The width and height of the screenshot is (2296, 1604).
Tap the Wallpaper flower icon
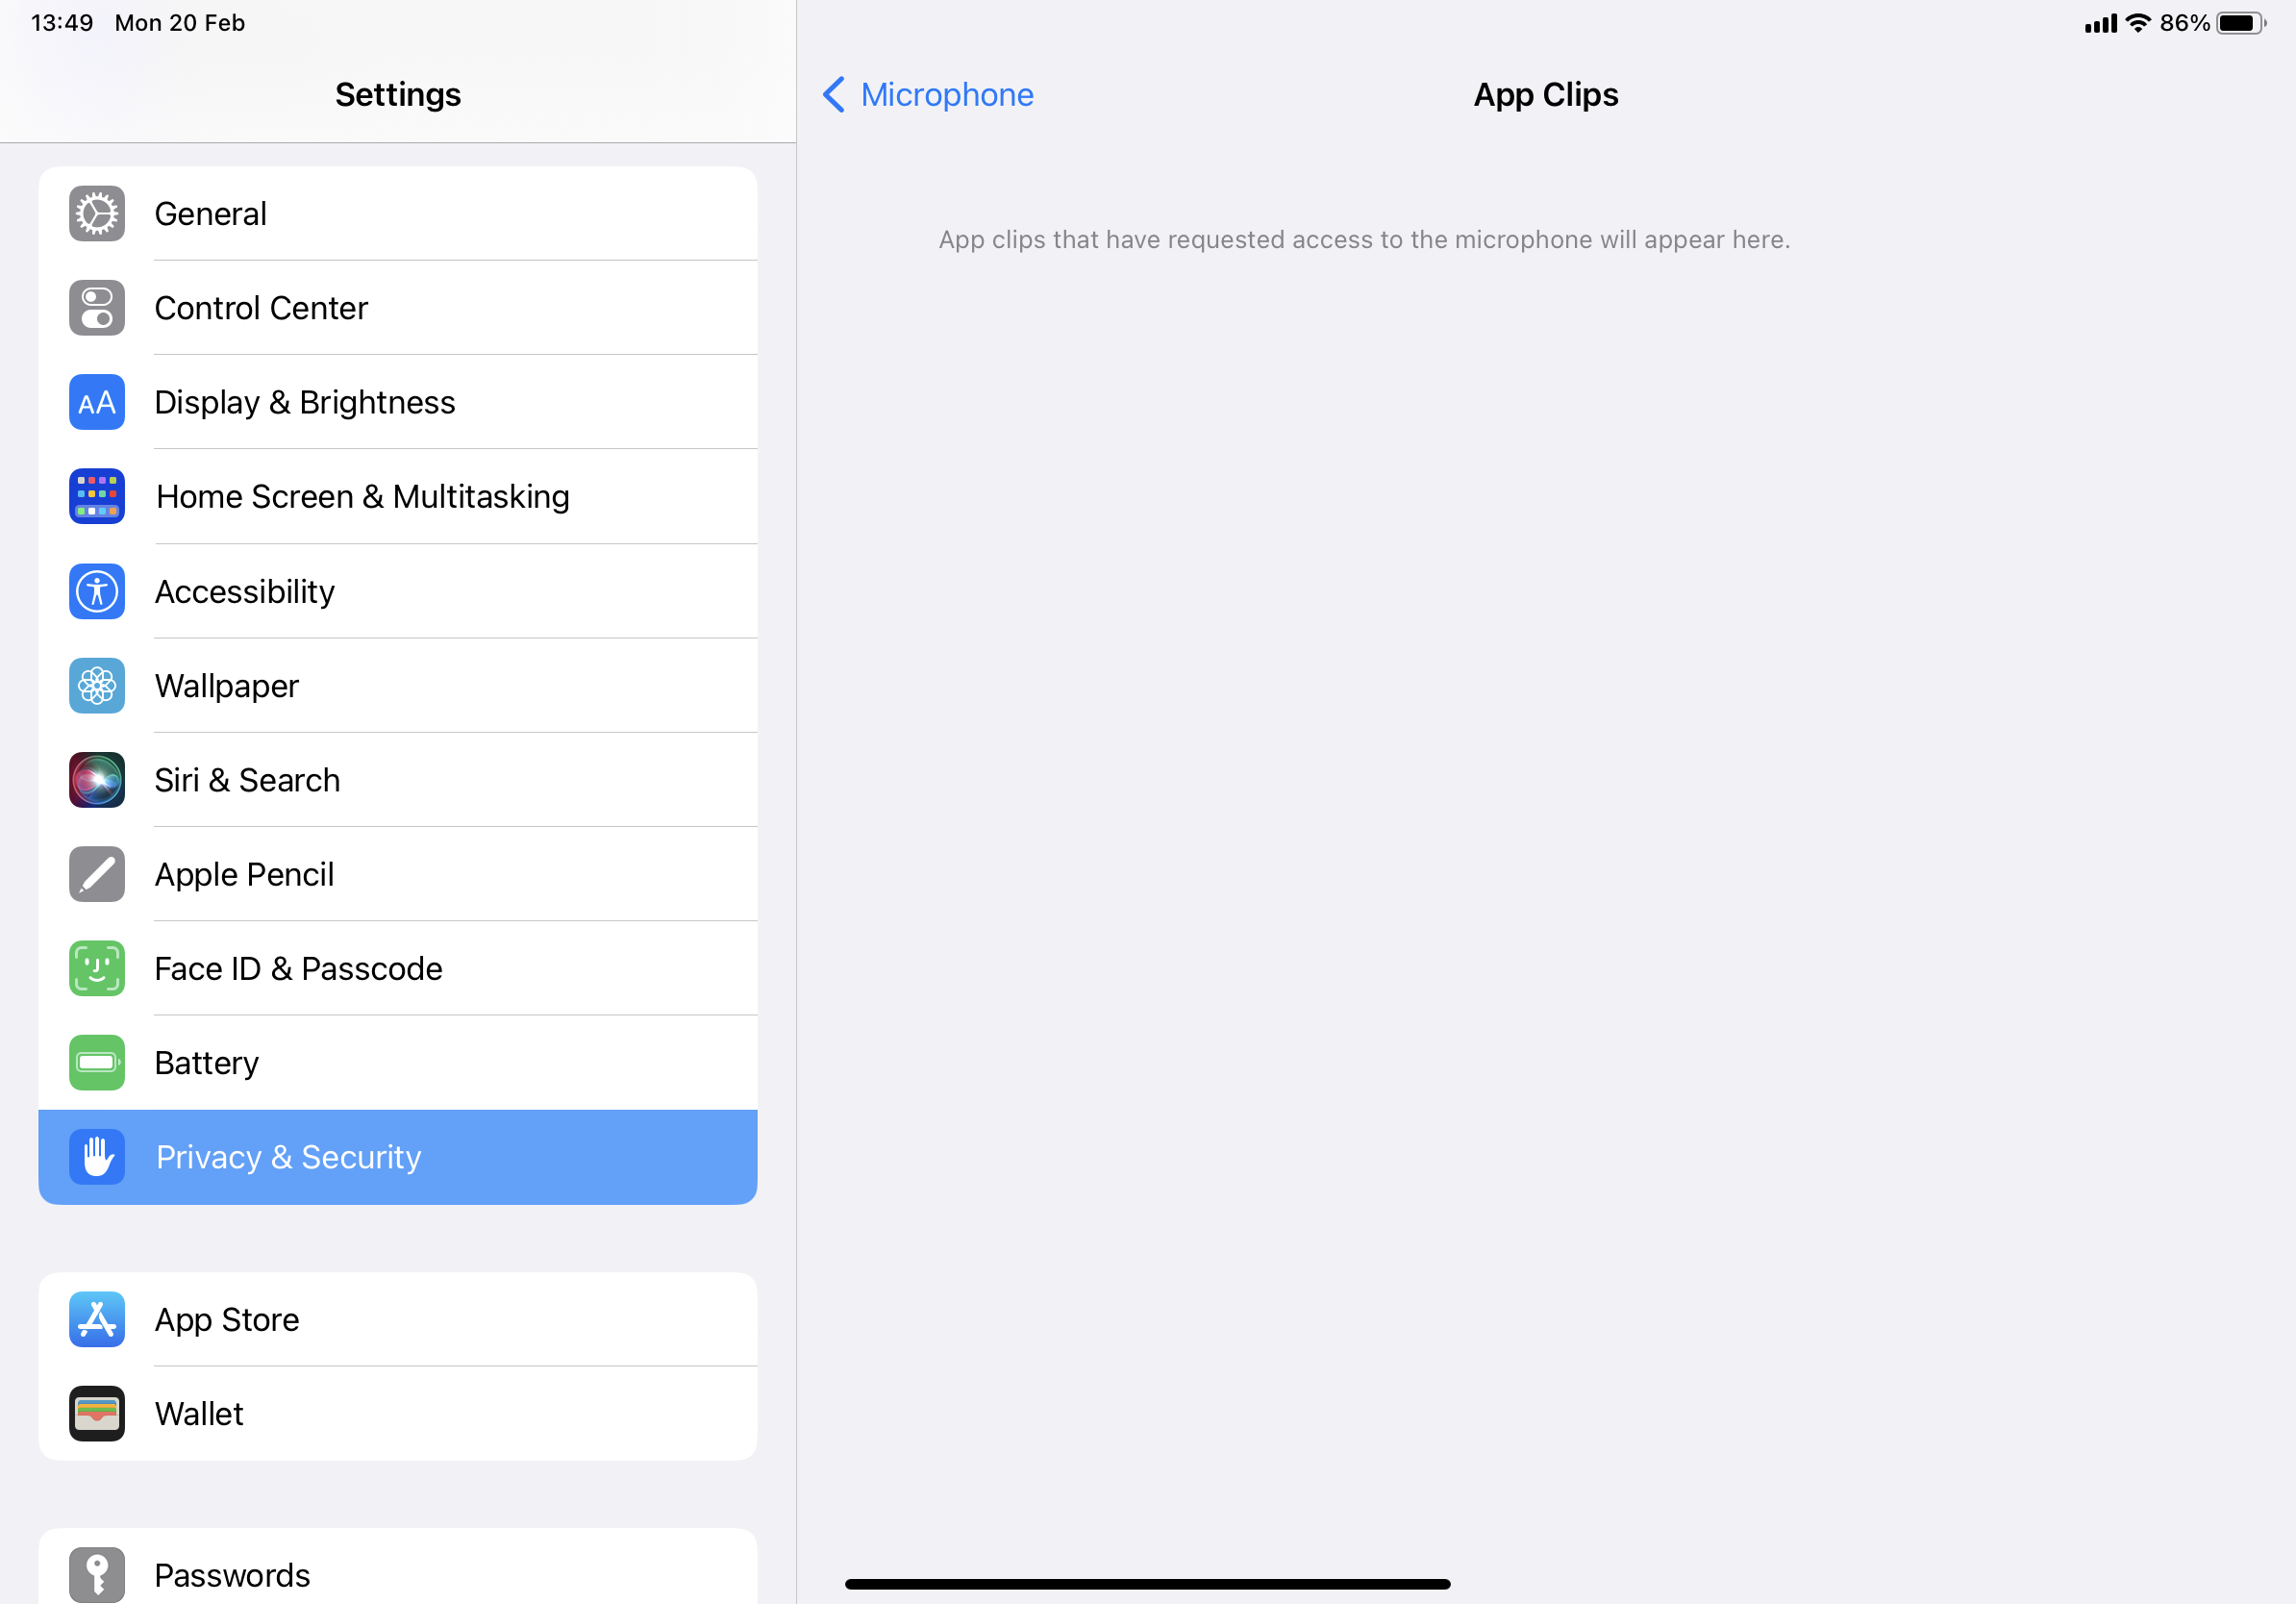[97, 686]
